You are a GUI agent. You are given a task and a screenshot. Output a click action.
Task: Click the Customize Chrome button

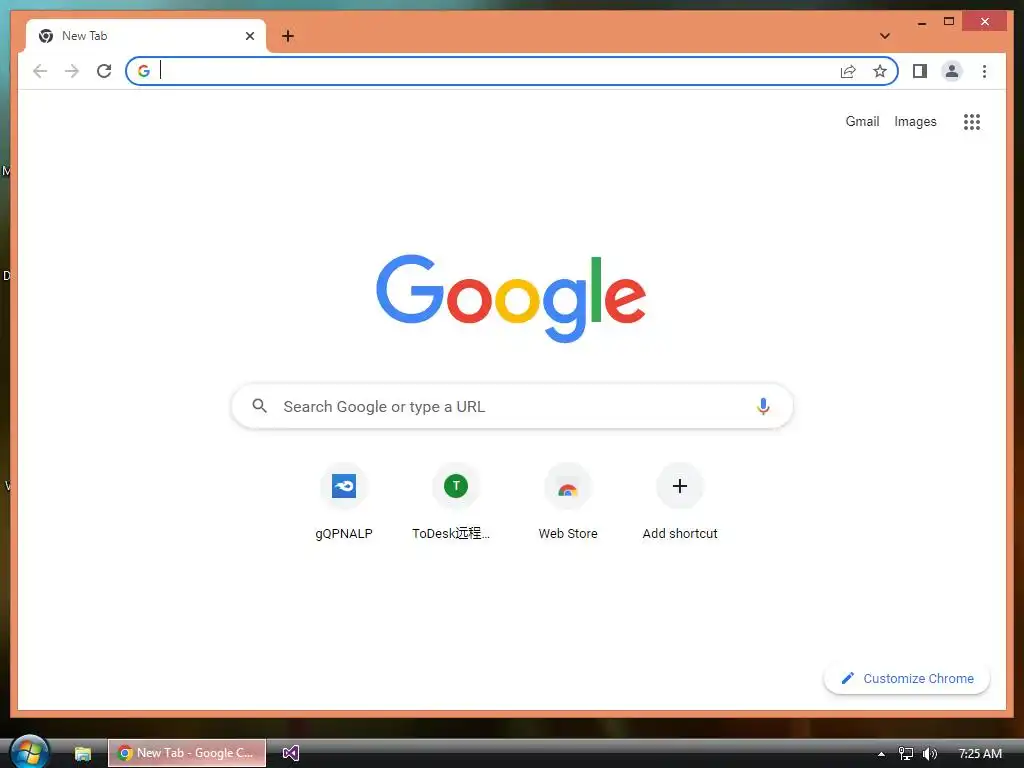click(x=907, y=679)
